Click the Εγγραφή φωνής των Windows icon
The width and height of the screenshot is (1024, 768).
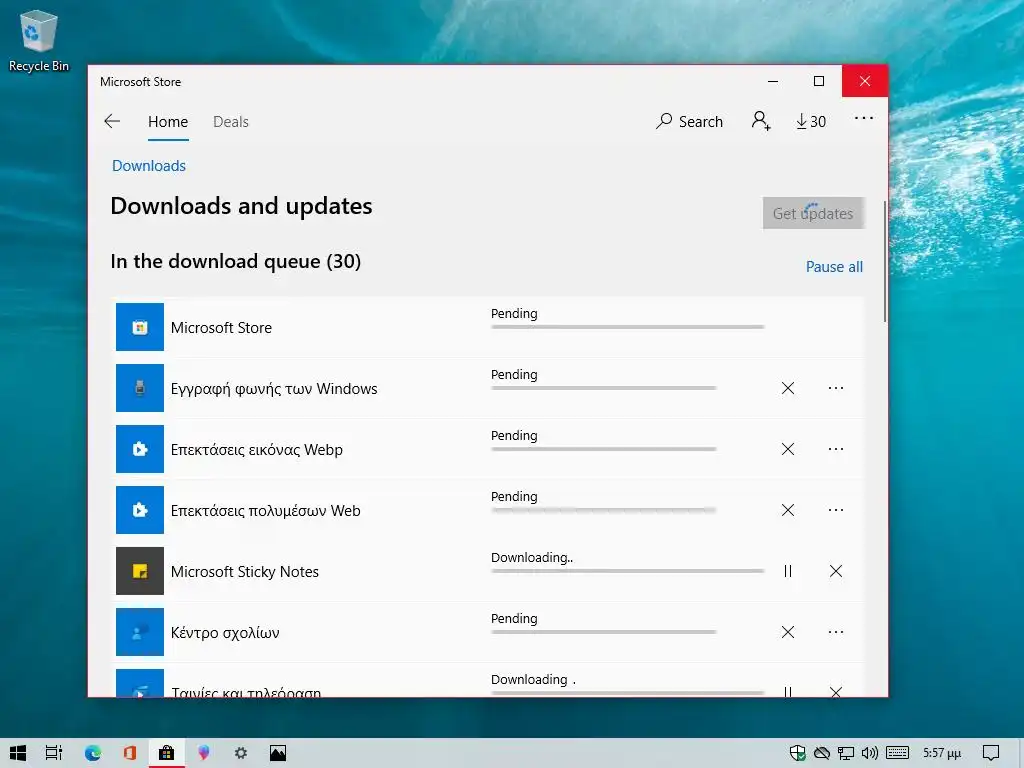coord(140,388)
